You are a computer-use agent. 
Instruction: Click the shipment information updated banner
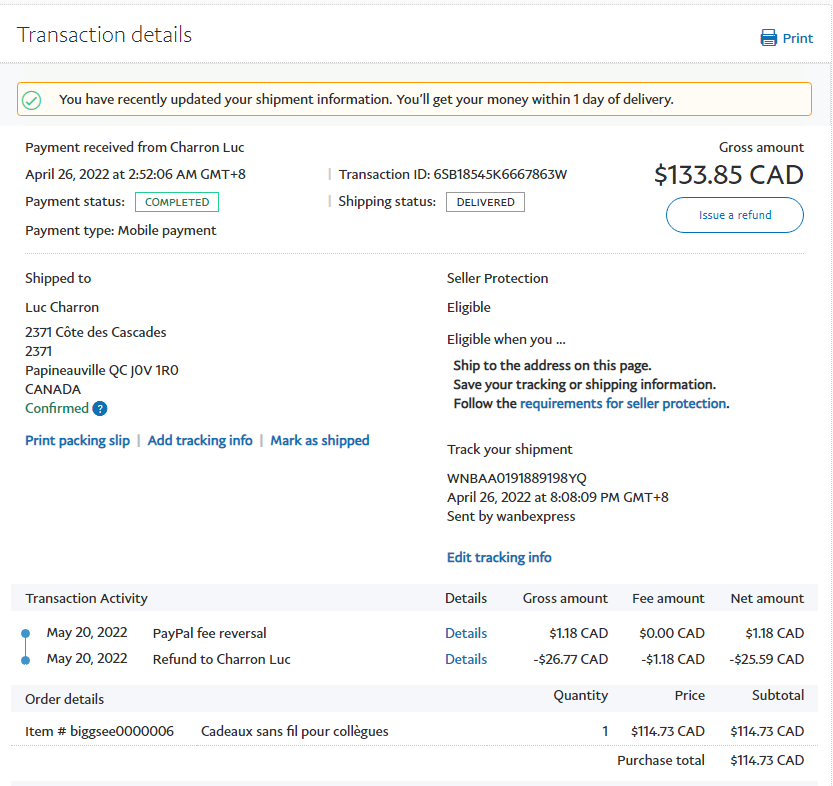414,100
